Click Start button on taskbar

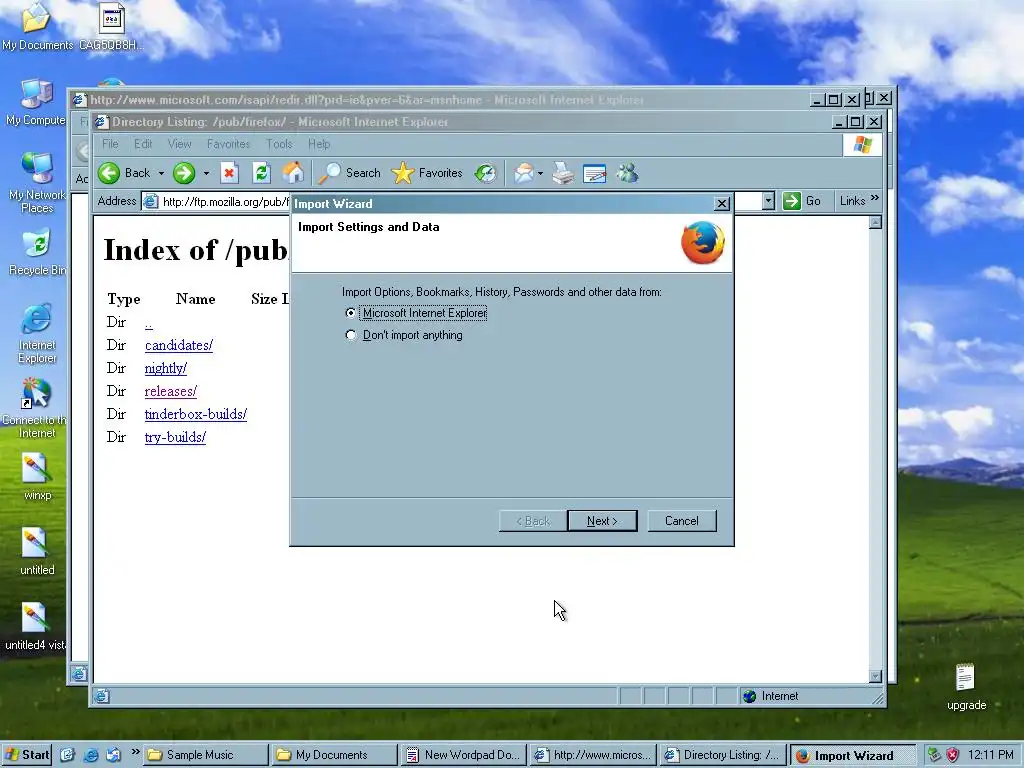(27, 755)
